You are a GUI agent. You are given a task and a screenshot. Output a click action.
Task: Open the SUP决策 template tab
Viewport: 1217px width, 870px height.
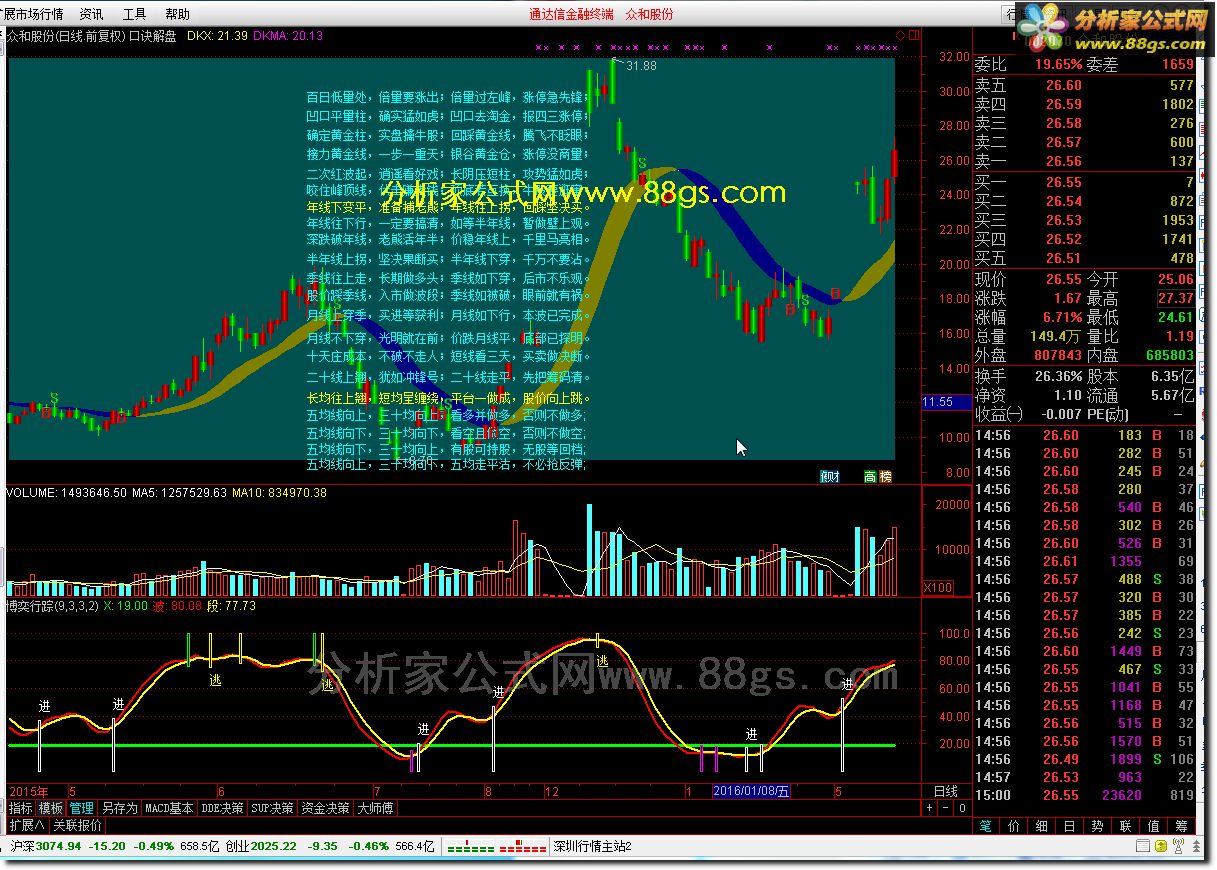[272, 808]
